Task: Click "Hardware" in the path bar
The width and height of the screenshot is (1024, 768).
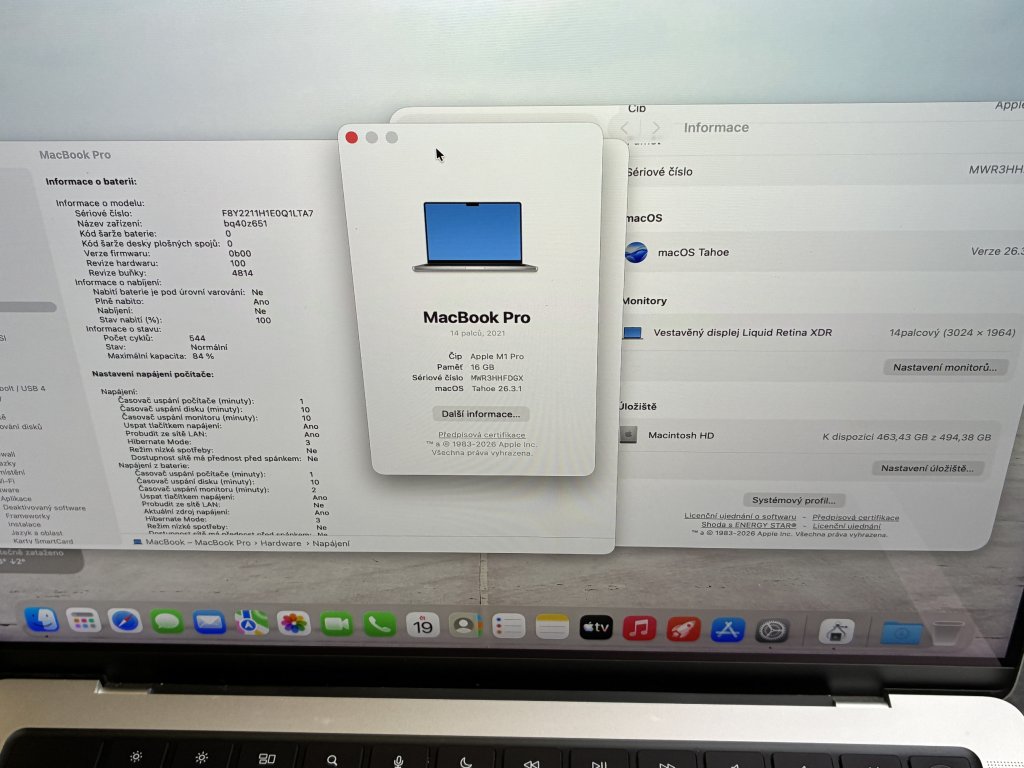Action: 281,543
